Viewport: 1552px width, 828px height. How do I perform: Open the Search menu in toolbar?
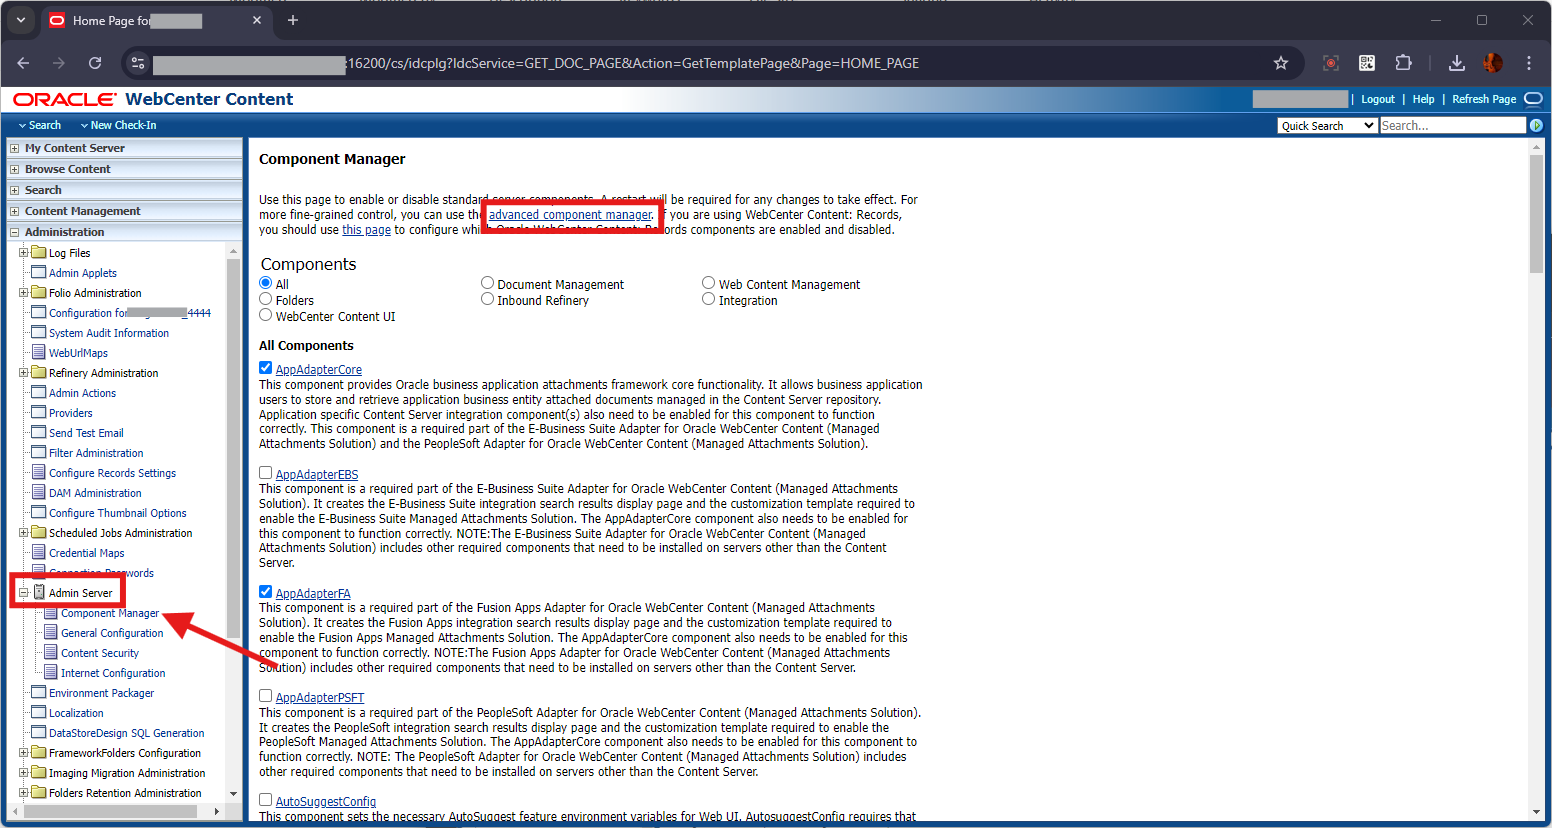point(39,125)
